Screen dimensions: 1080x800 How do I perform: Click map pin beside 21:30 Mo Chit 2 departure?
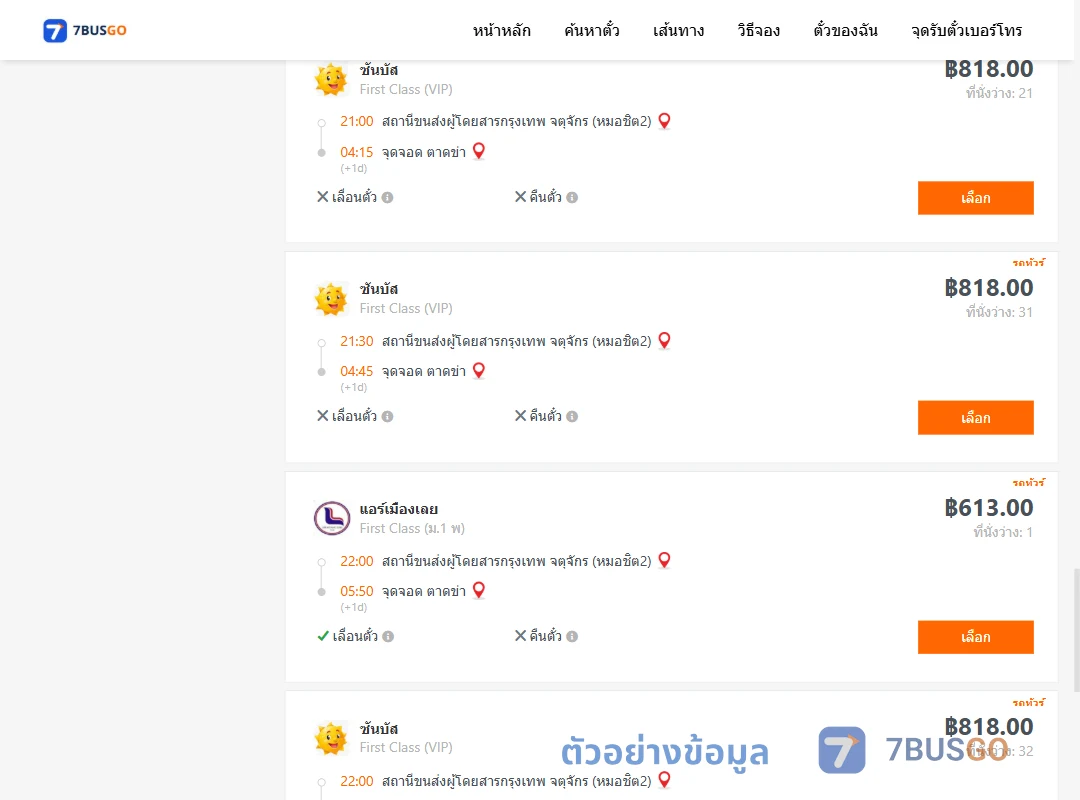(x=665, y=340)
